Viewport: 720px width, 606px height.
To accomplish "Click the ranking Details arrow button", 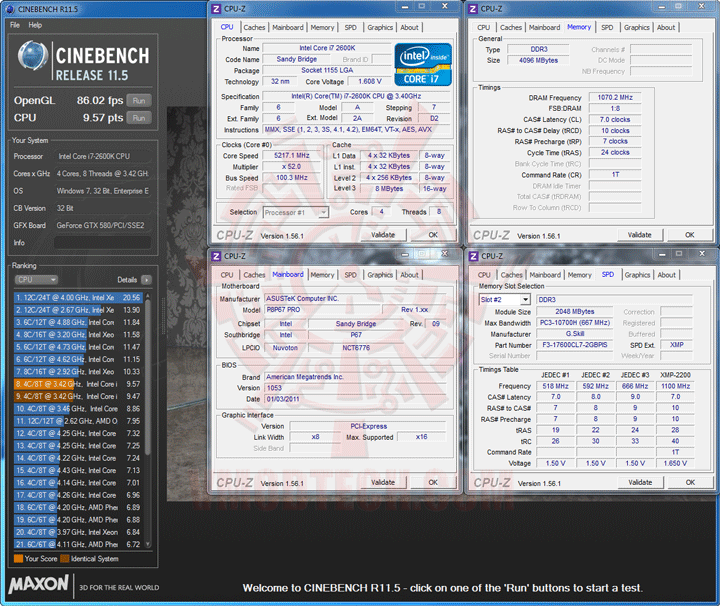I will pyautogui.click(x=146, y=280).
